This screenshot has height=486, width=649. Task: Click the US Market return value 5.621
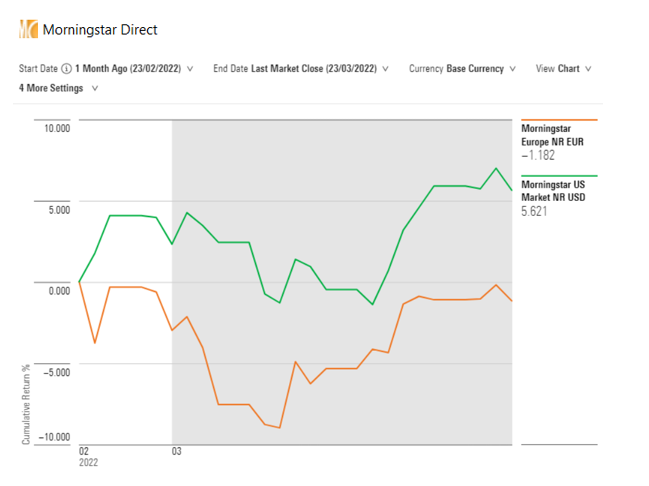click(535, 211)
